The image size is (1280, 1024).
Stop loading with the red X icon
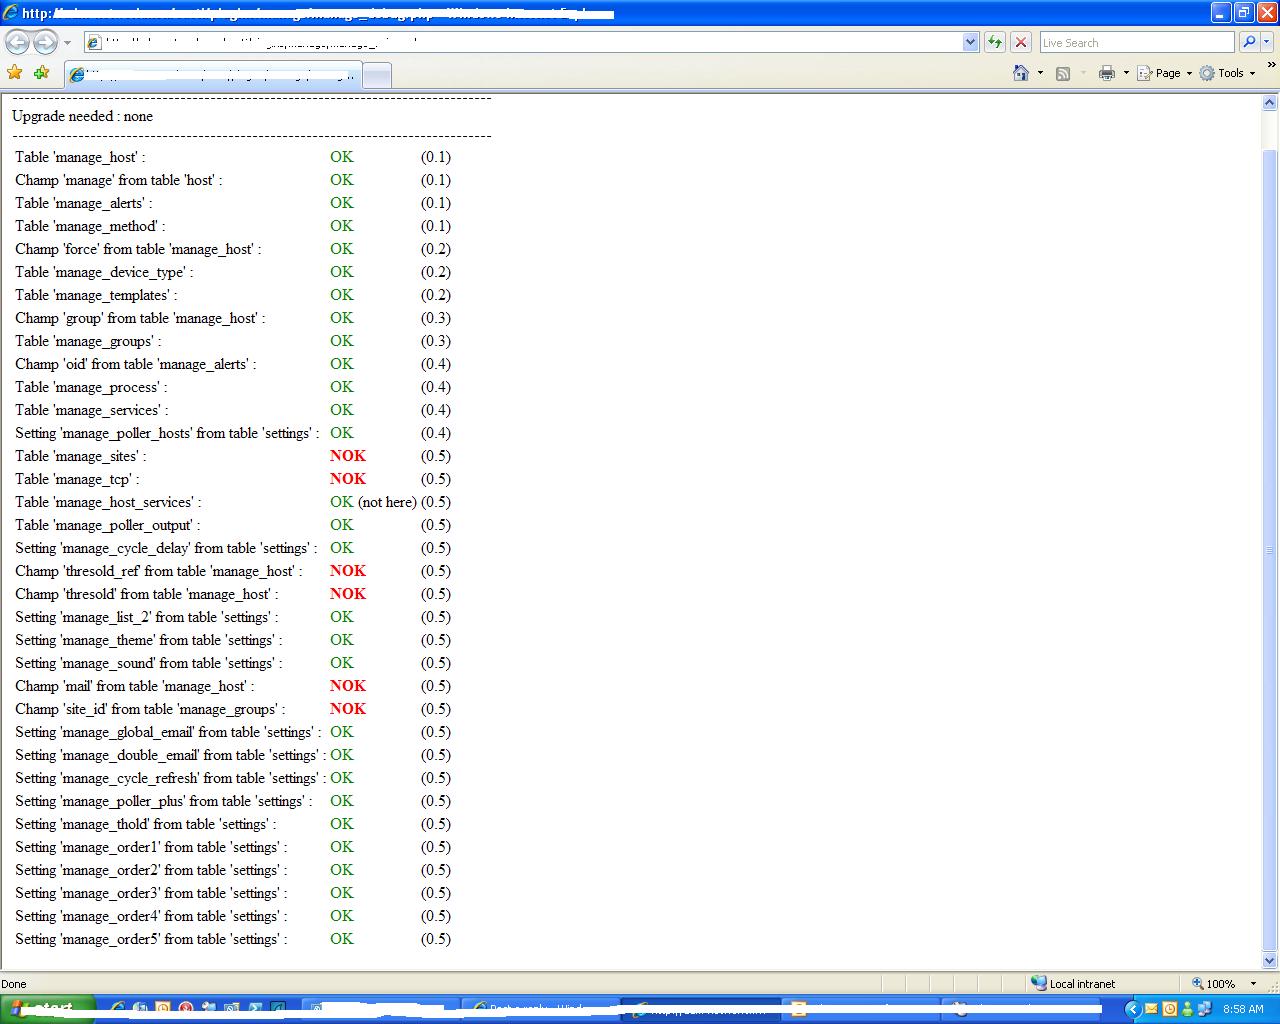(1021, 42)
